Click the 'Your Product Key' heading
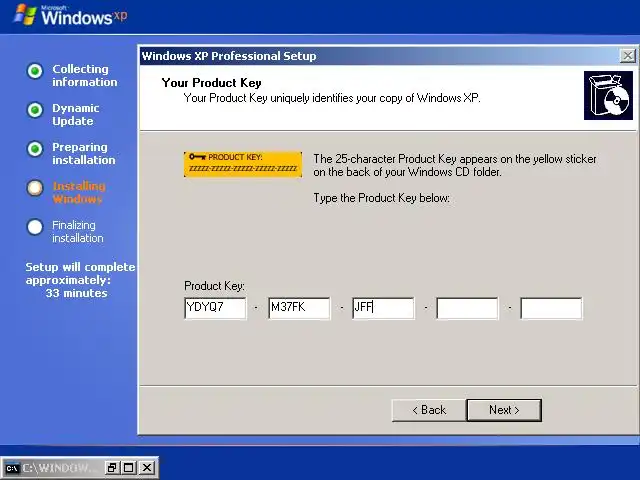The image size is (640, 480). click(211, 83)
